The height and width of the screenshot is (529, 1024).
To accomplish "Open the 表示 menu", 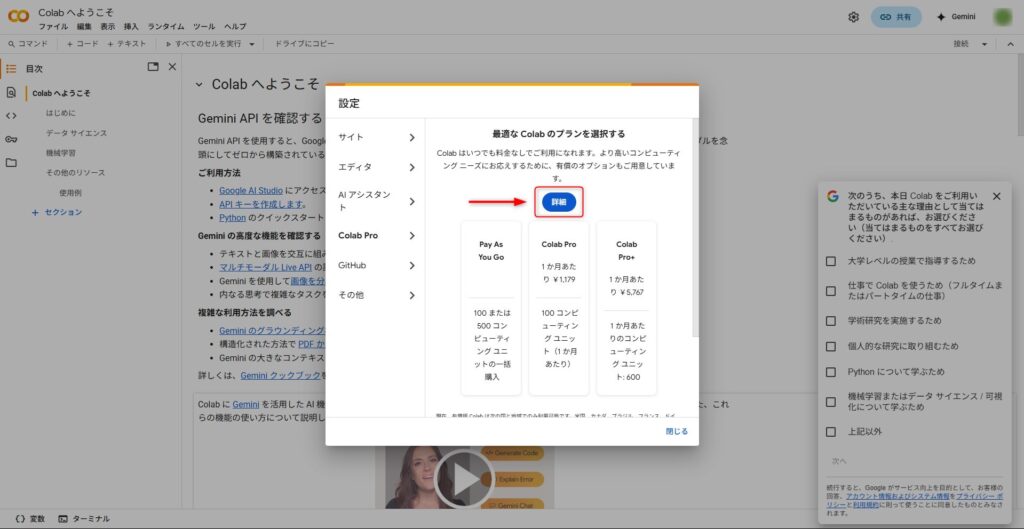I will point(108,27).
